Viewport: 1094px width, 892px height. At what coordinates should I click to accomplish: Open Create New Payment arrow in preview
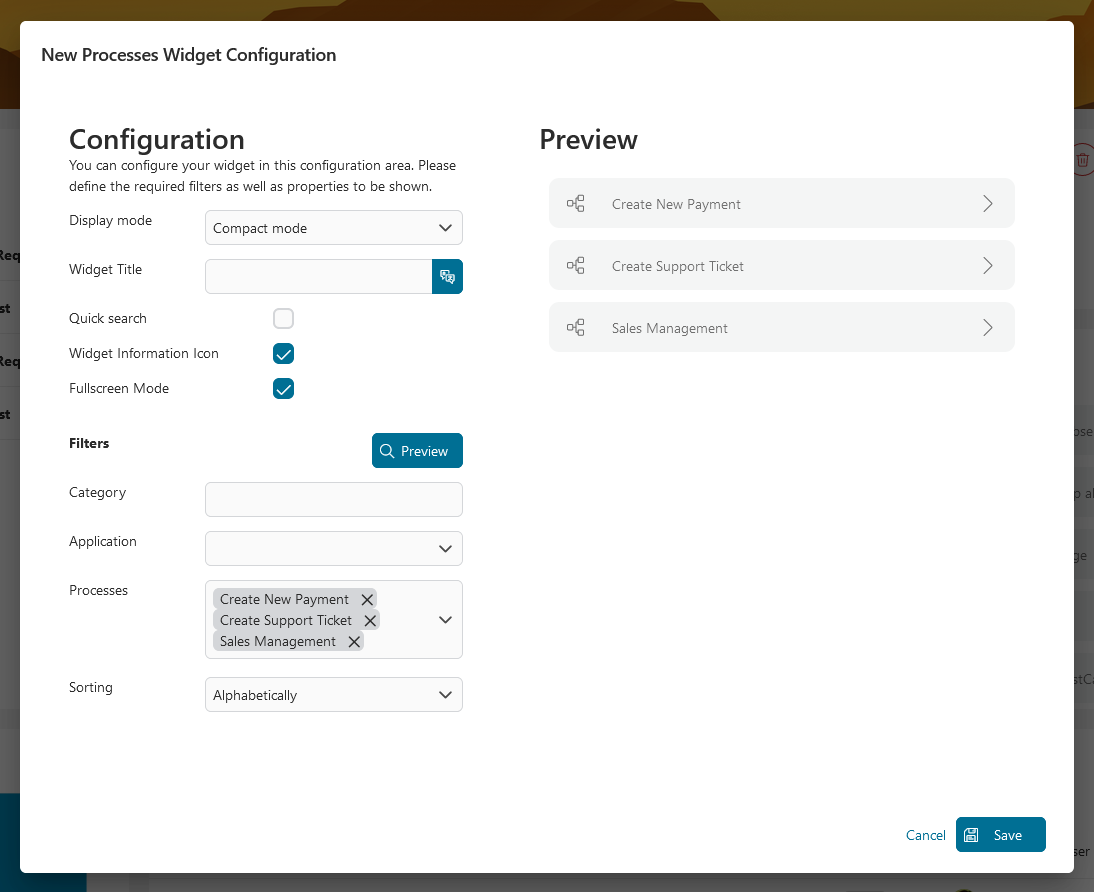[x=988, y=204]
